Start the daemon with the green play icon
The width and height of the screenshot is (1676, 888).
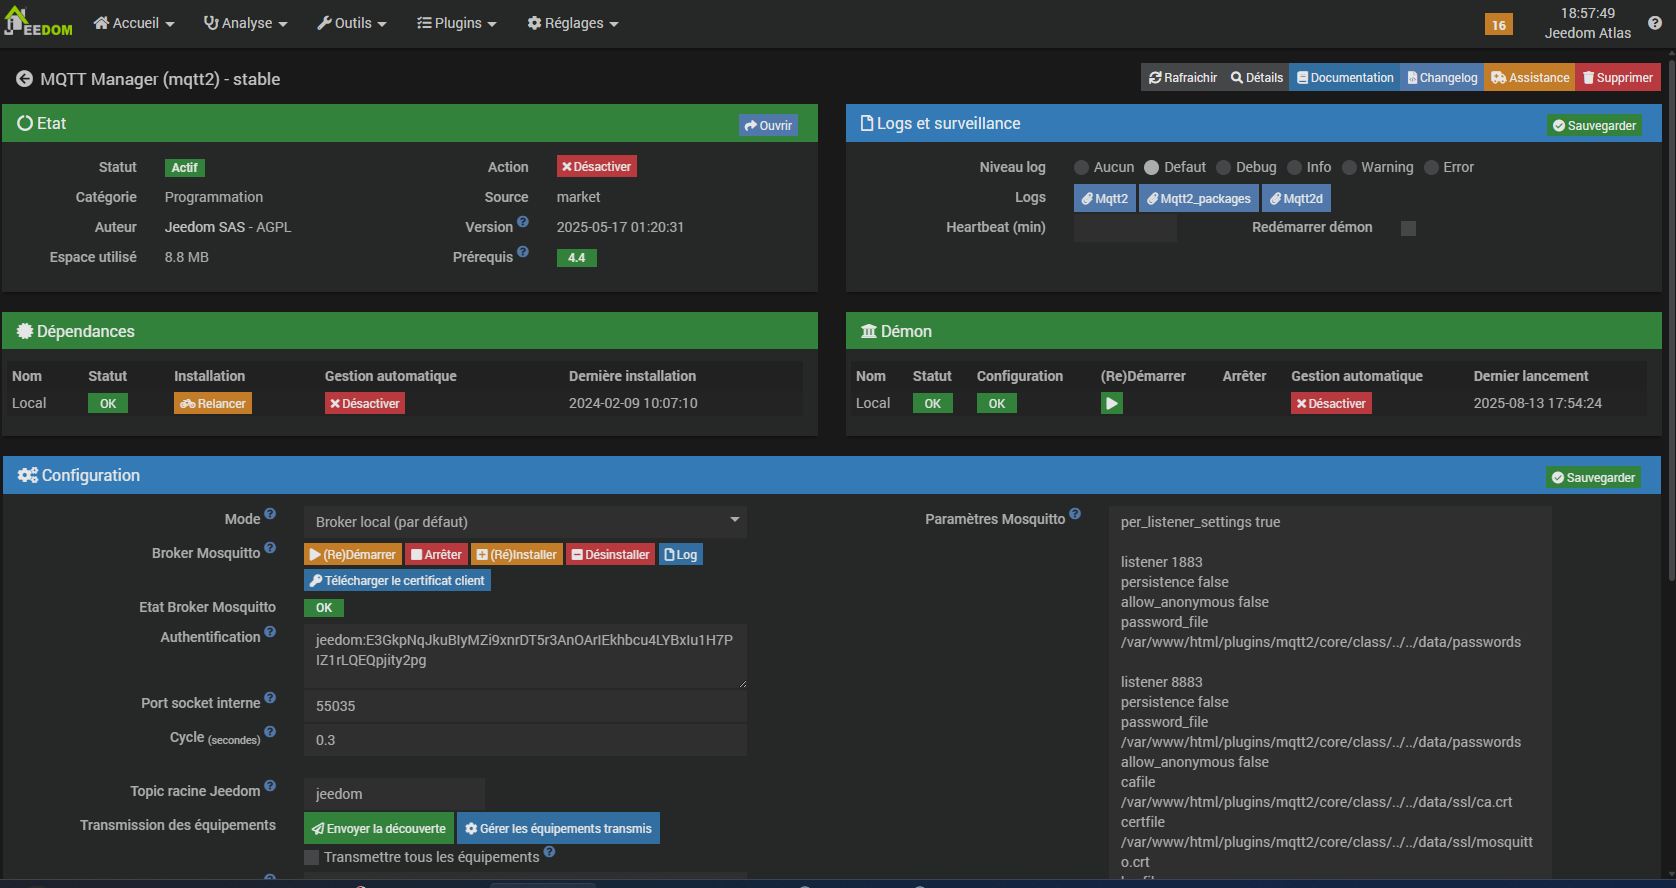pos(1111,403)
